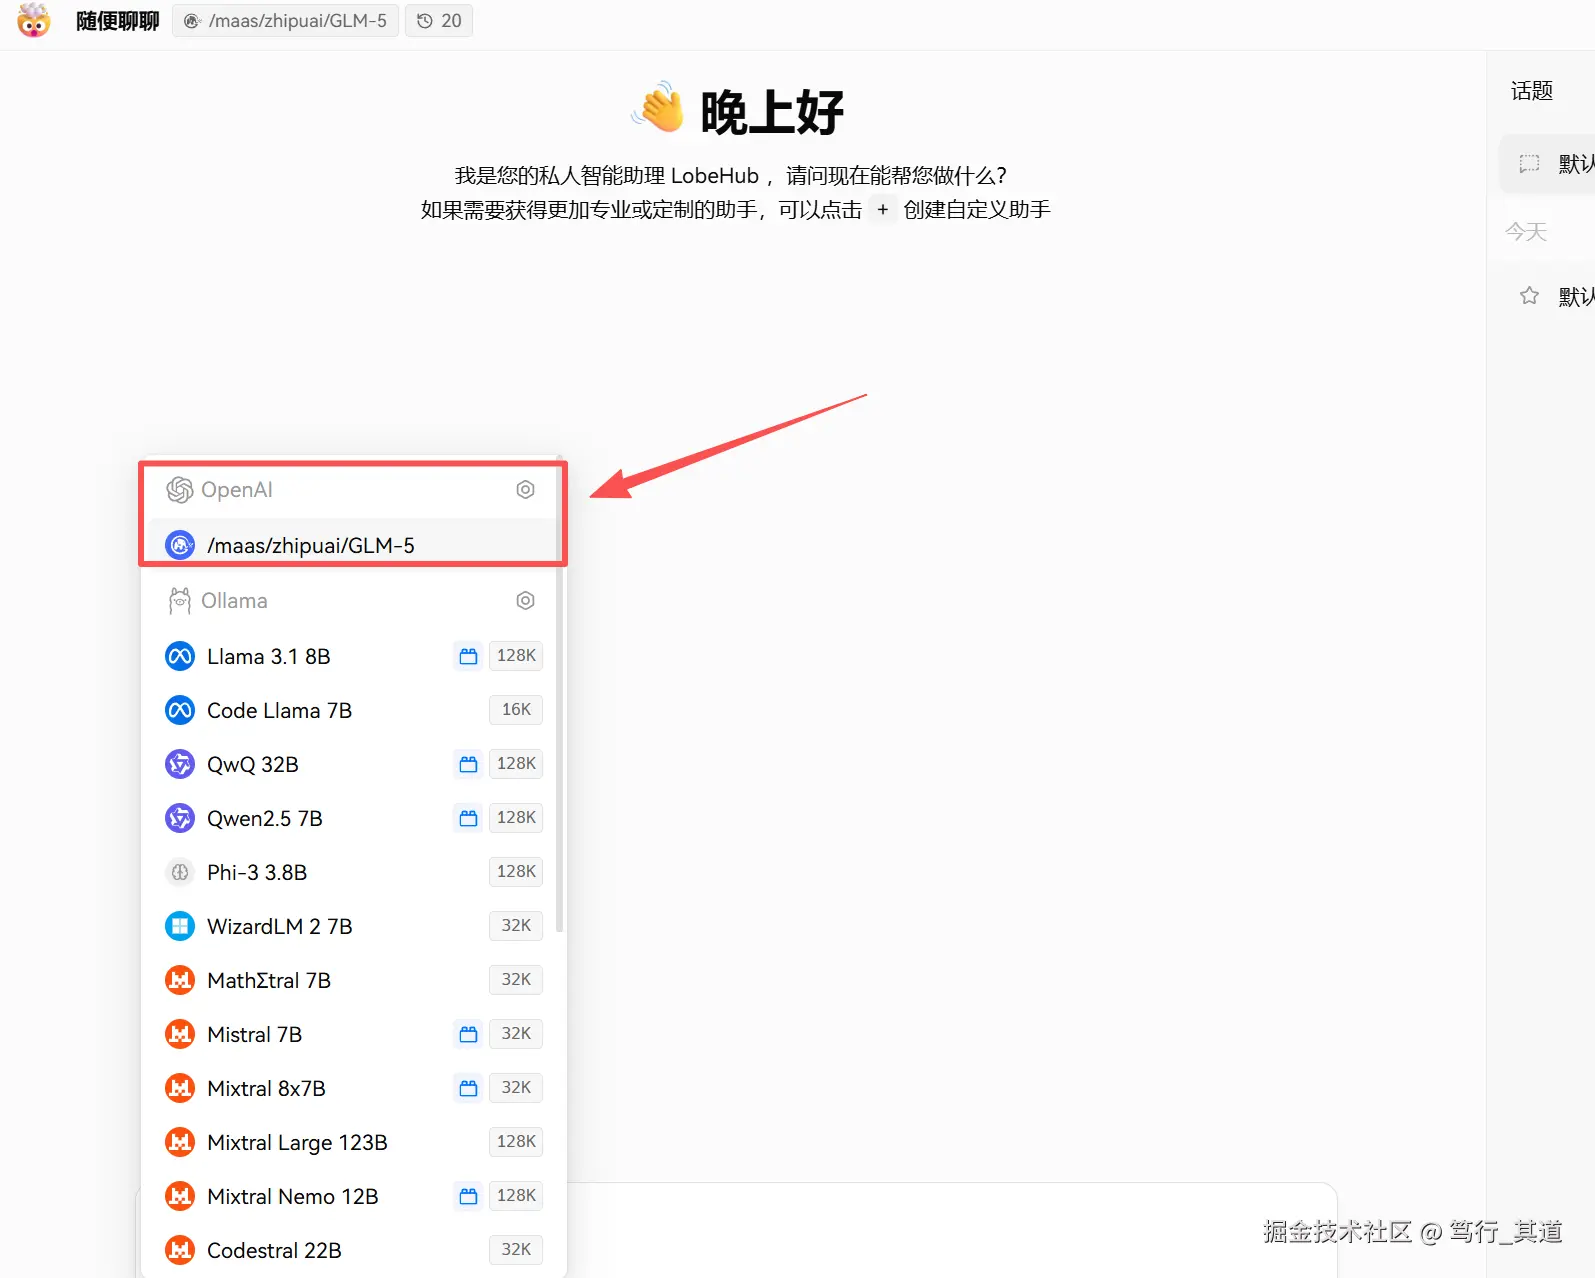Click the model list scrollbar
This screenshot has width=1595, height=1278.
560,695
